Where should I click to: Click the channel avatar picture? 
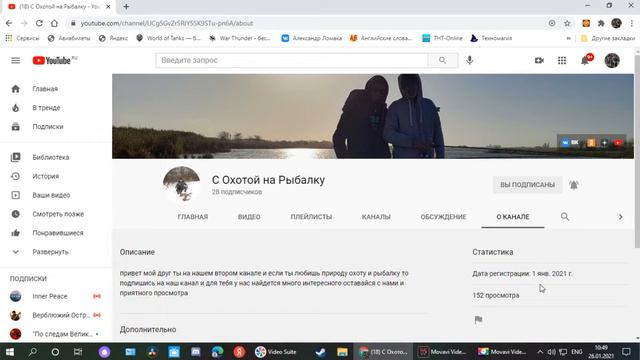point(181,185)
